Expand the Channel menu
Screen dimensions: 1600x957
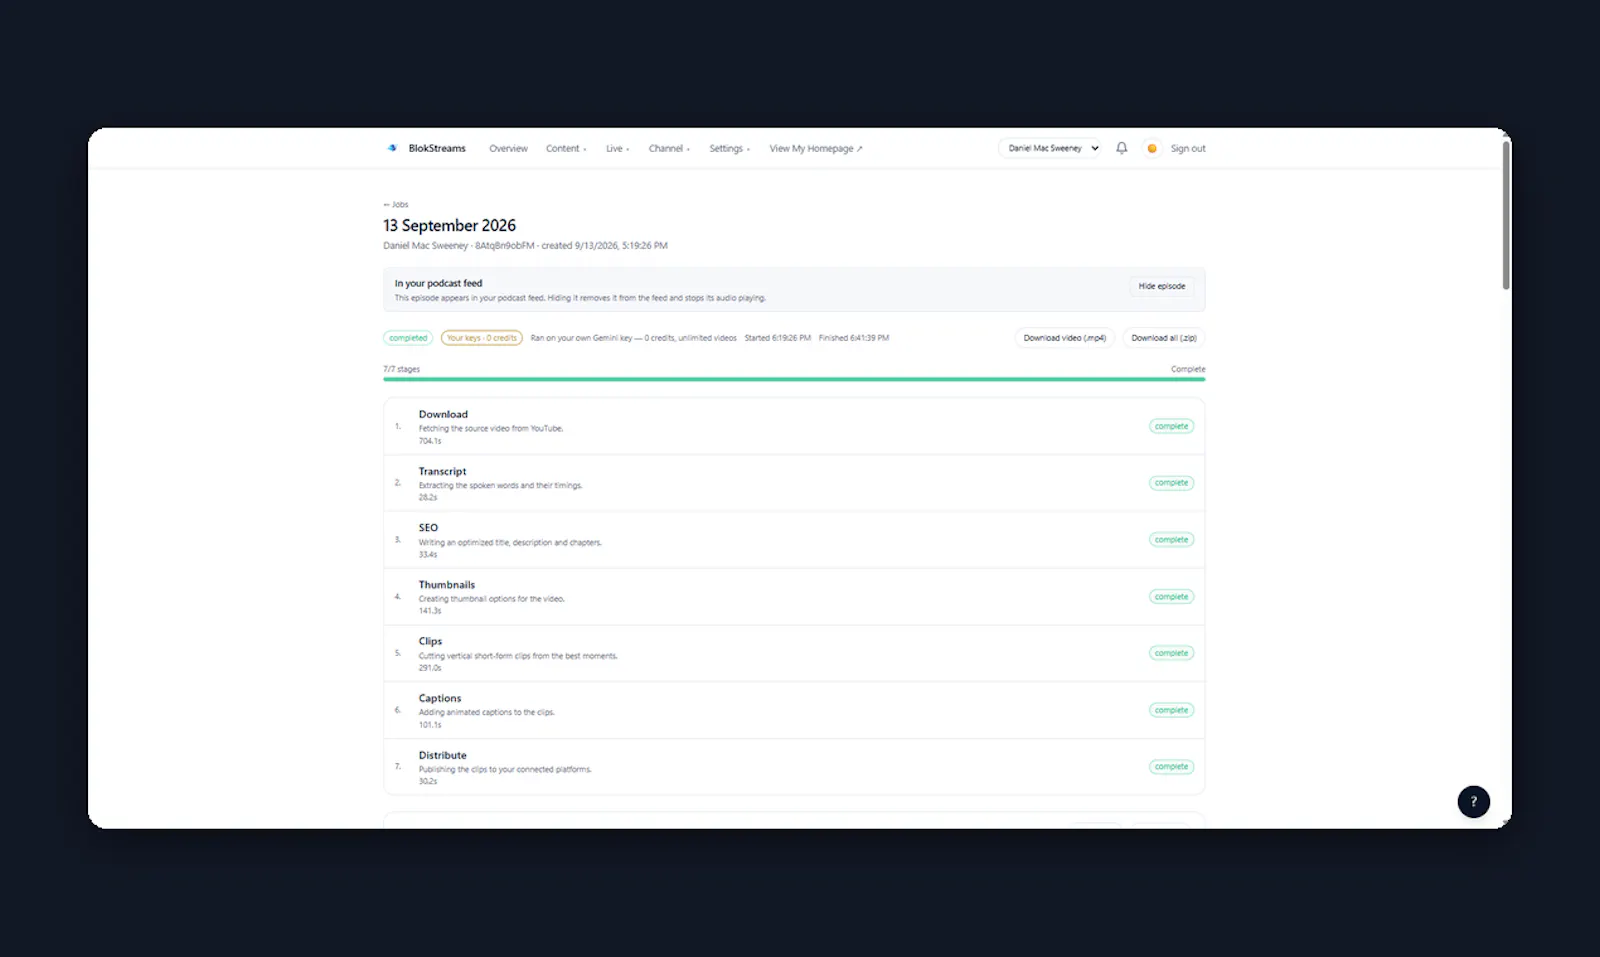[669, 148]
